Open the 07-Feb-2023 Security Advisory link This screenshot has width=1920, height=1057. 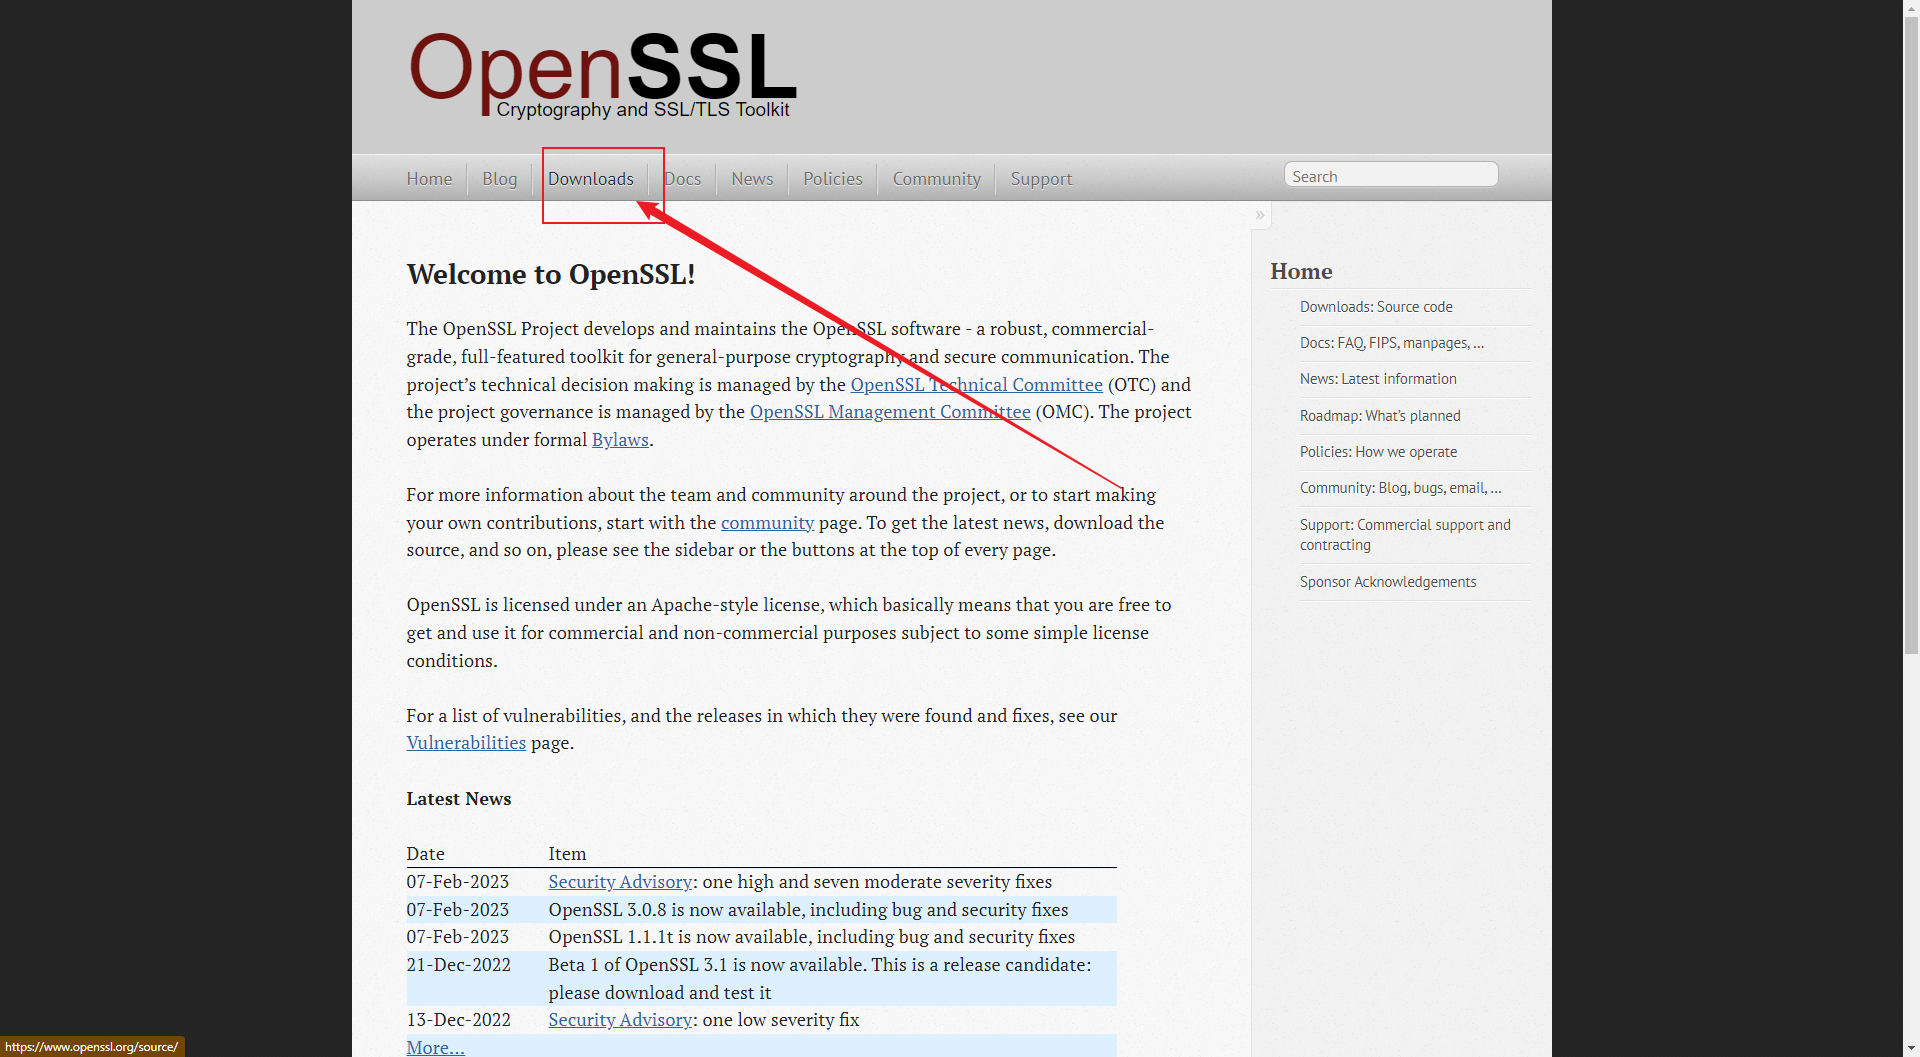(620, 882)
